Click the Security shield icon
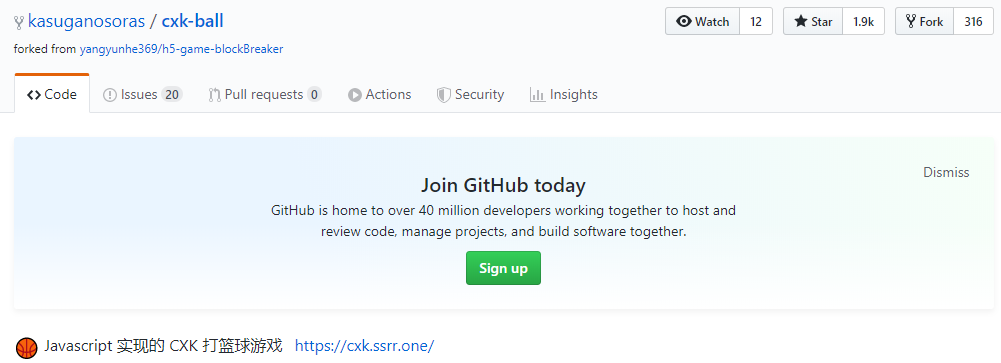 pyautogui.click(x=444, y=95)
